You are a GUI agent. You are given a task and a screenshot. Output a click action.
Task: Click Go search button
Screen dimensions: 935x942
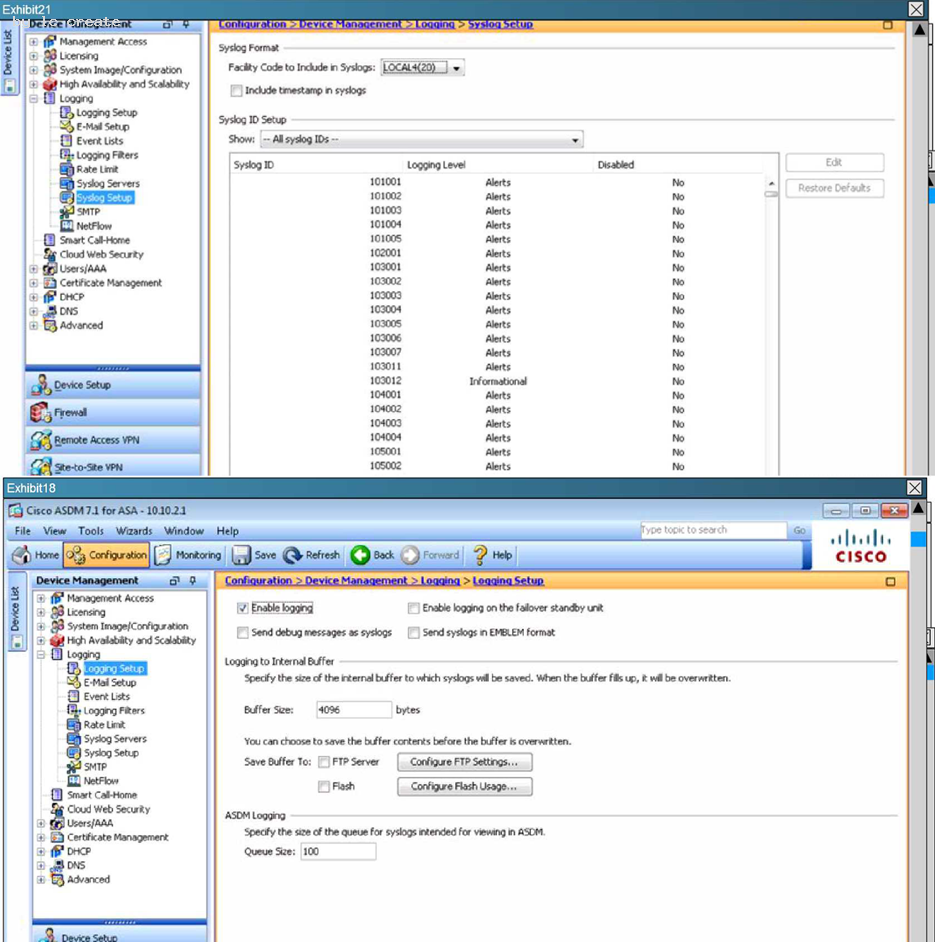pyautogui.click(x=799, y=530)
